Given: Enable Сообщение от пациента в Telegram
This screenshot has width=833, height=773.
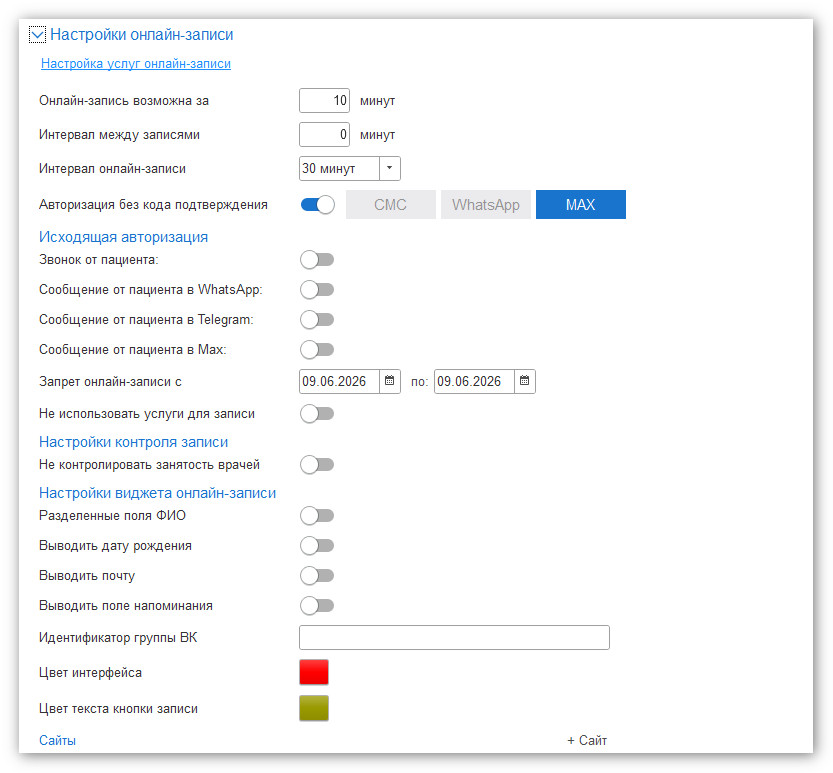Looking at the screenshot, I should [x=317, y=320].
